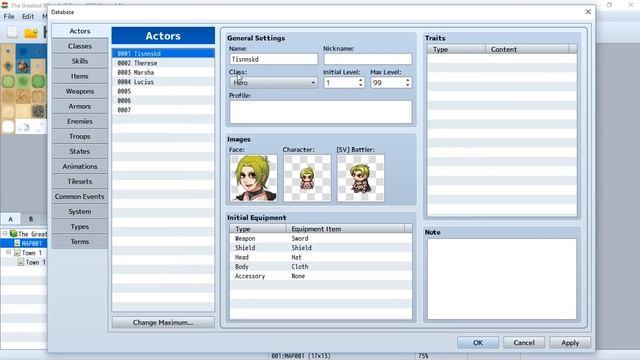Select actor 0003 Marsha
Image resolution: width=640 pixels, height=360 pixels.
(x=163, y=73)
